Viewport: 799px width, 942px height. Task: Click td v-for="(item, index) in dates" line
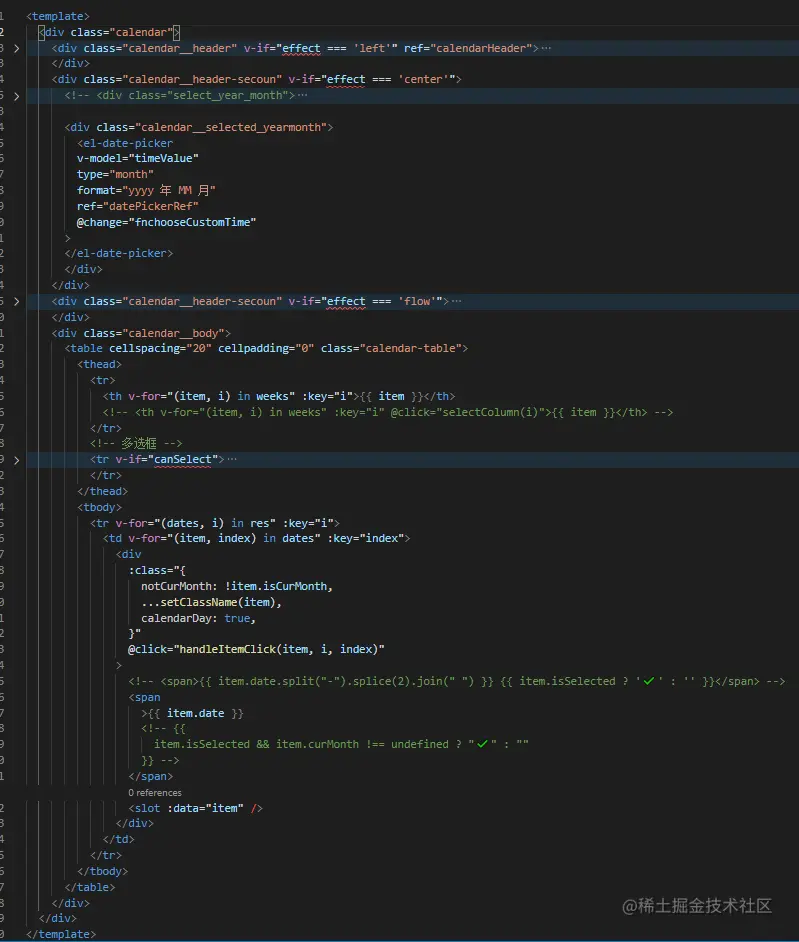click(x=257, y=538)
